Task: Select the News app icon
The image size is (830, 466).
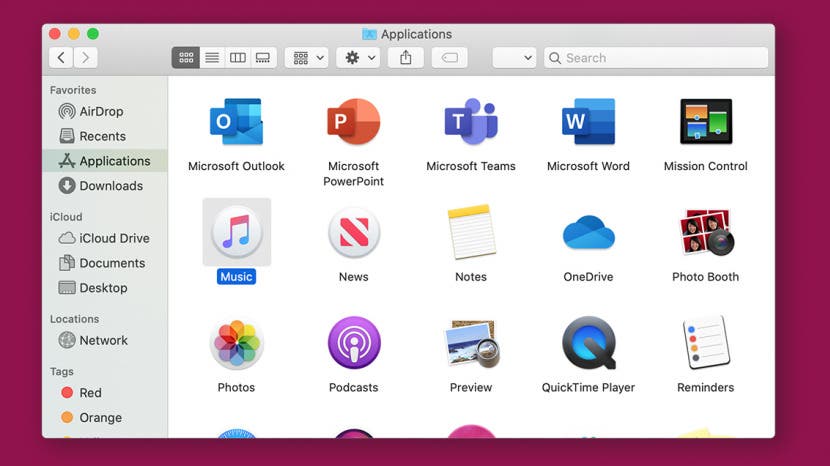Action: click(354, 232)
